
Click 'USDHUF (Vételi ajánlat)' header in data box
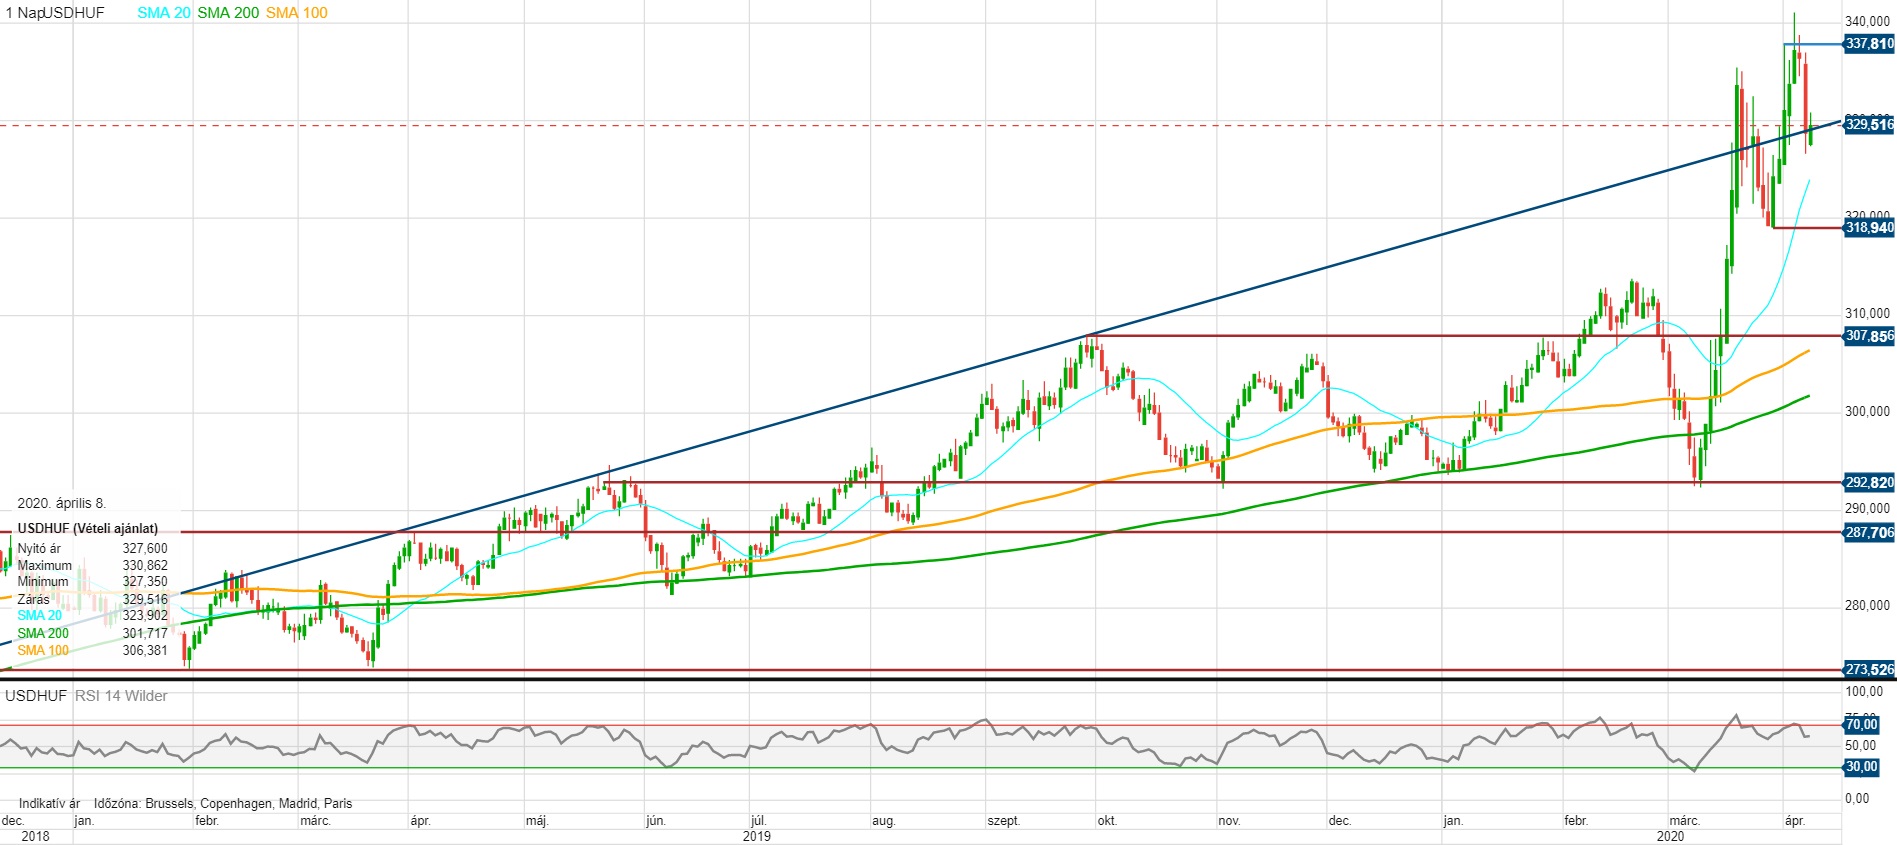coord(88,529)
